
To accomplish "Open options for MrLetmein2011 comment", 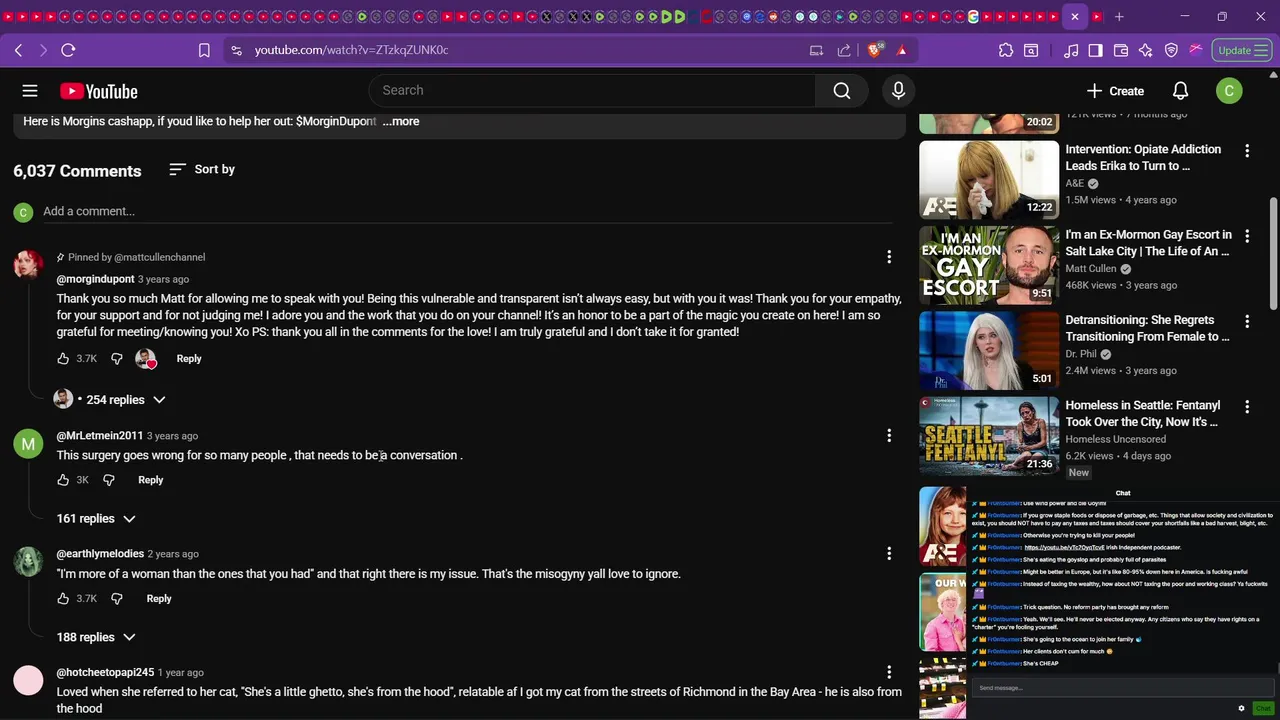I will (889, 435).
